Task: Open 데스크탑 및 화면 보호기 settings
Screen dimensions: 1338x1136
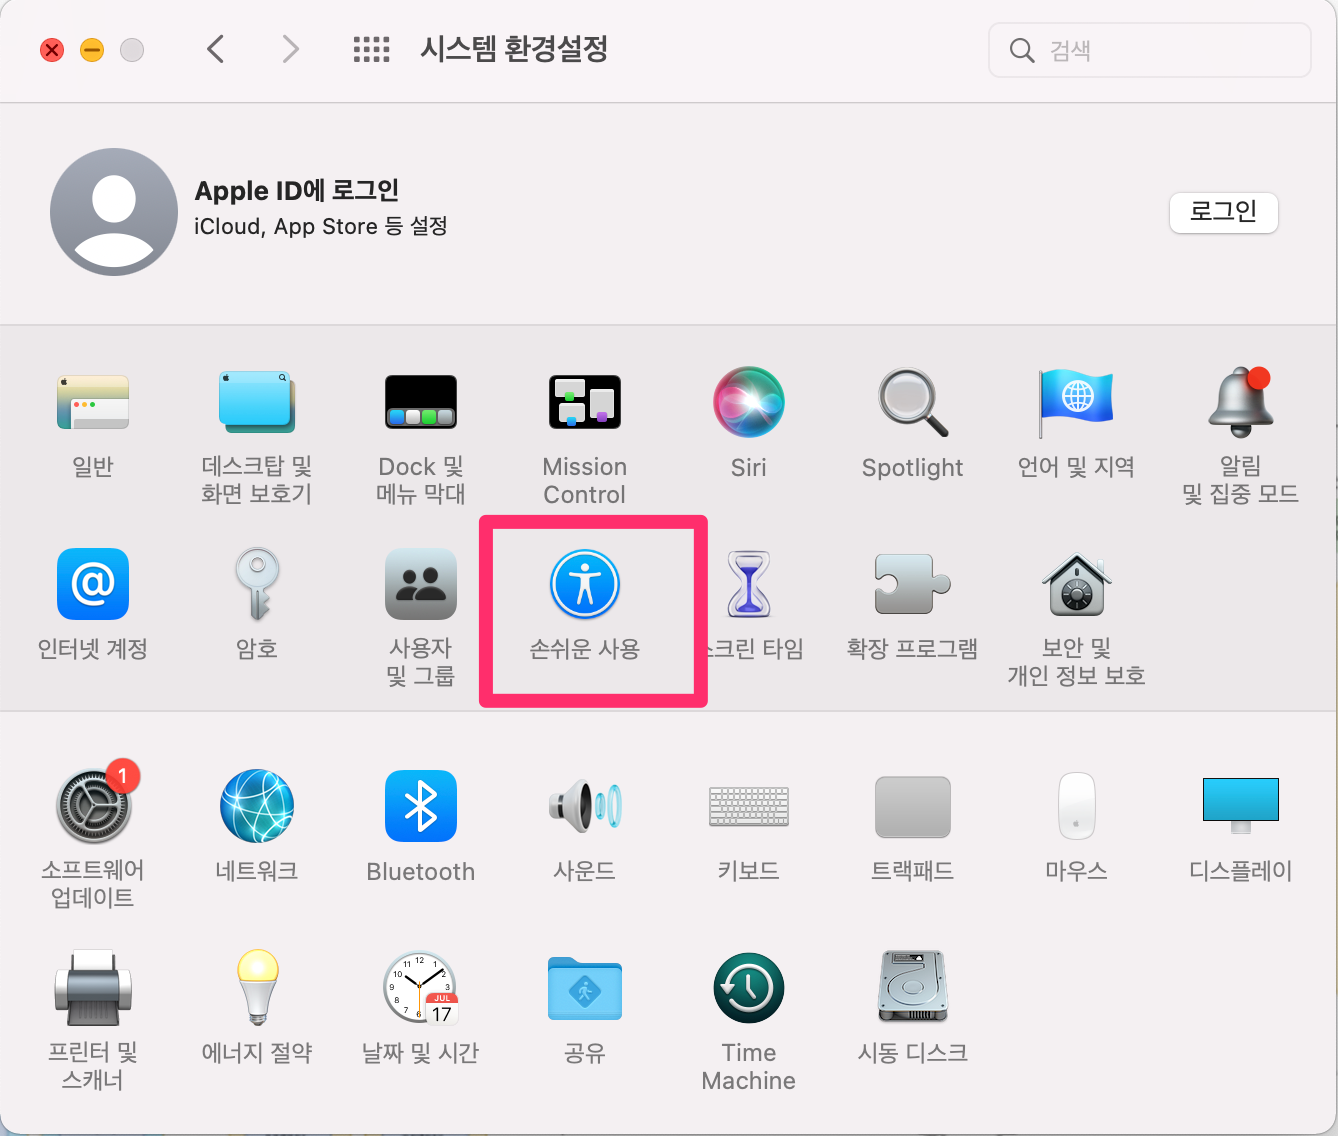Action: pos(257,402)
